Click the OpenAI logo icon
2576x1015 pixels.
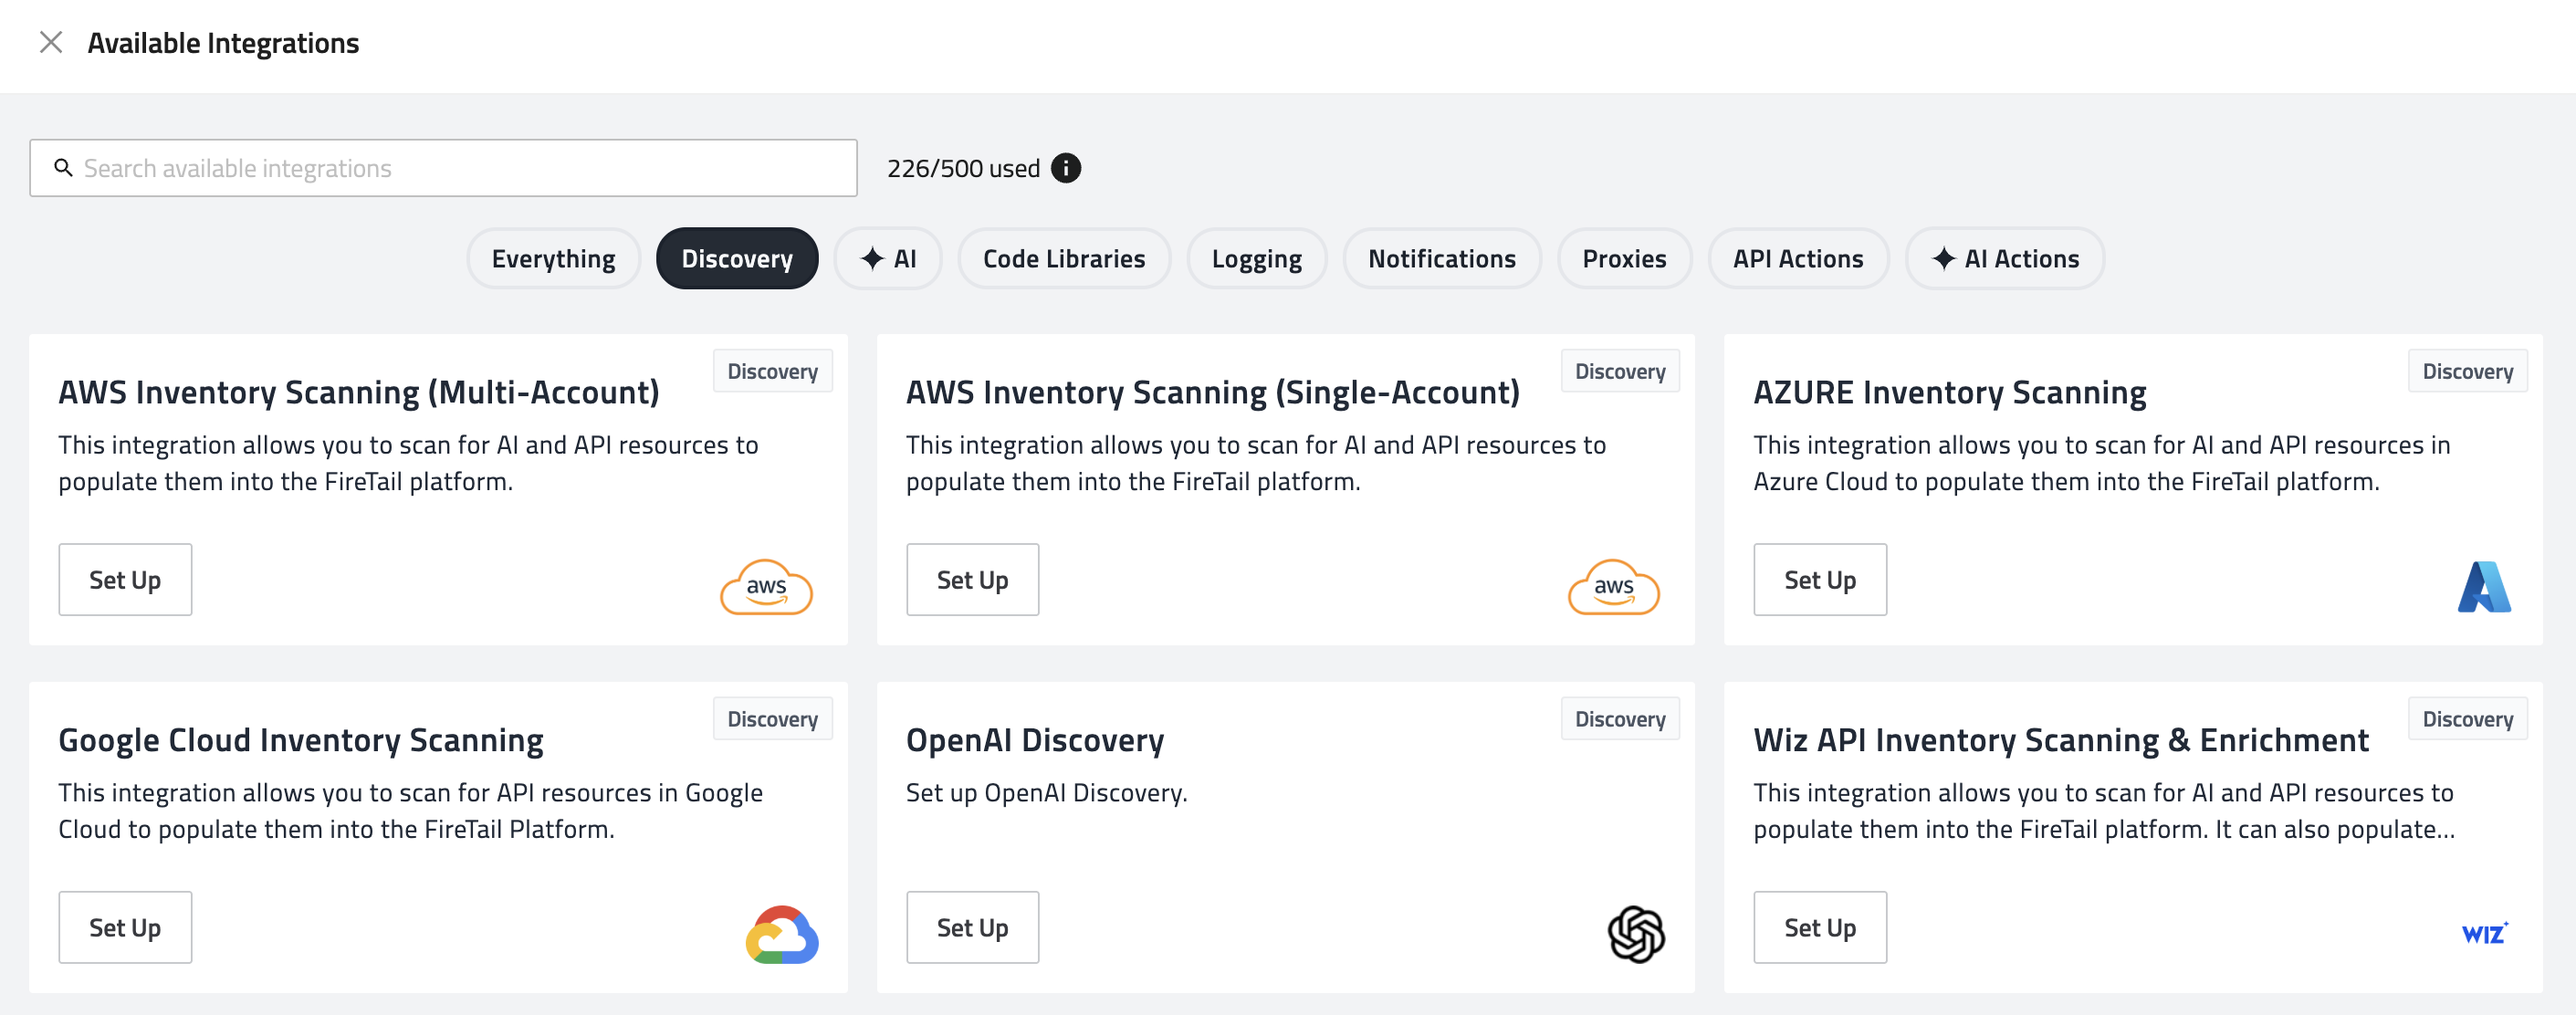tap(1636, 935)
